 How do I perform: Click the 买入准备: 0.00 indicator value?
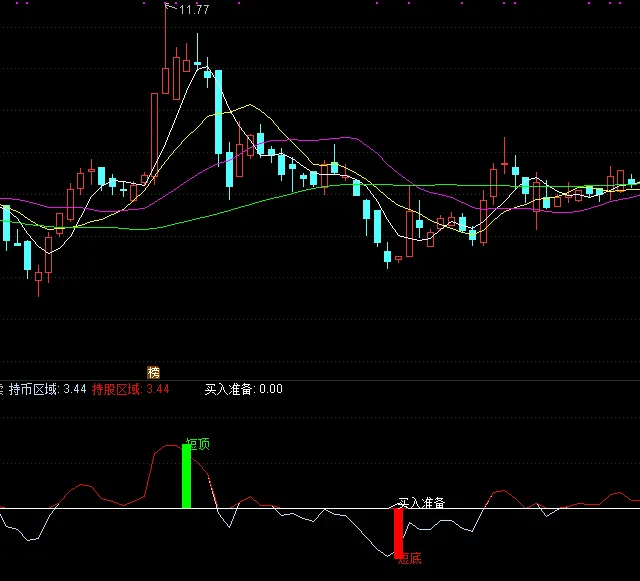pyautogui.click(x=243, y=389)
